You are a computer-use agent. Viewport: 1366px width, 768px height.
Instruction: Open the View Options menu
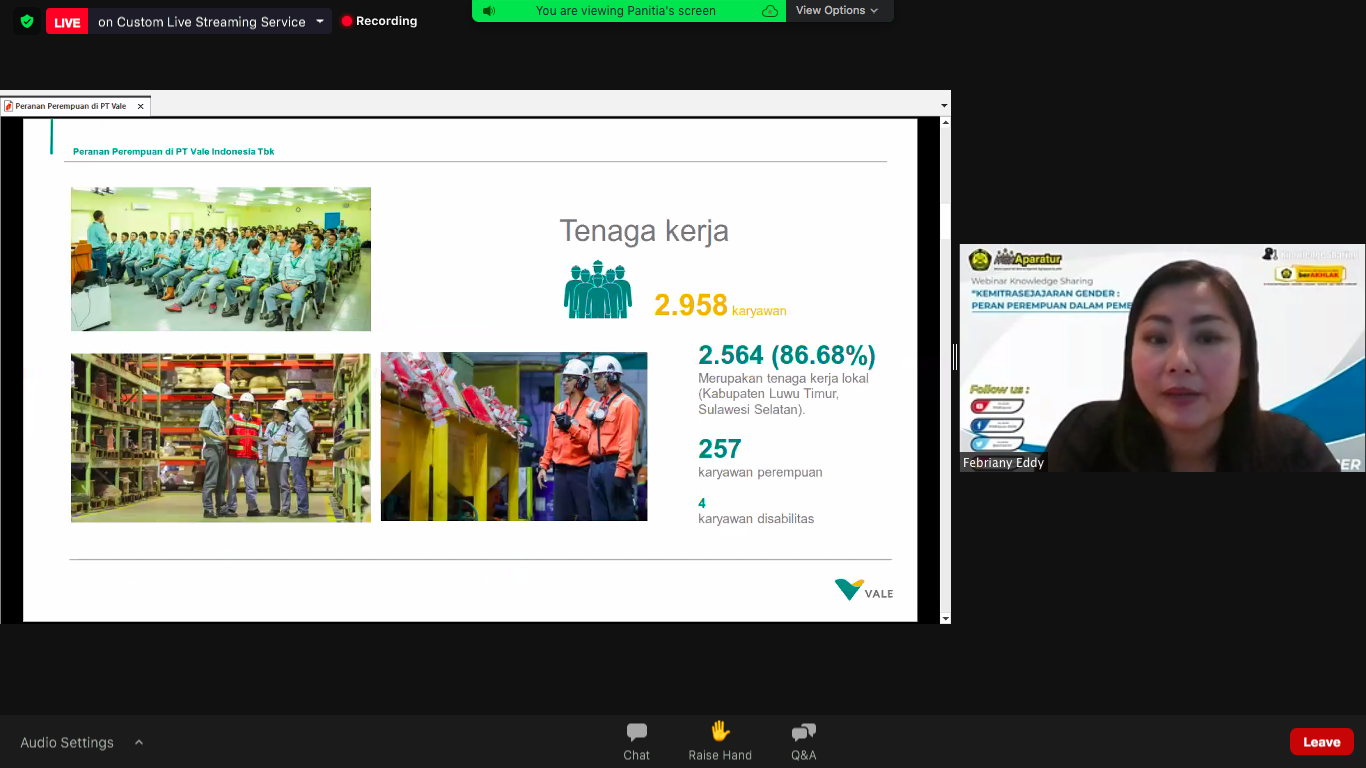(x=837, y=11)
